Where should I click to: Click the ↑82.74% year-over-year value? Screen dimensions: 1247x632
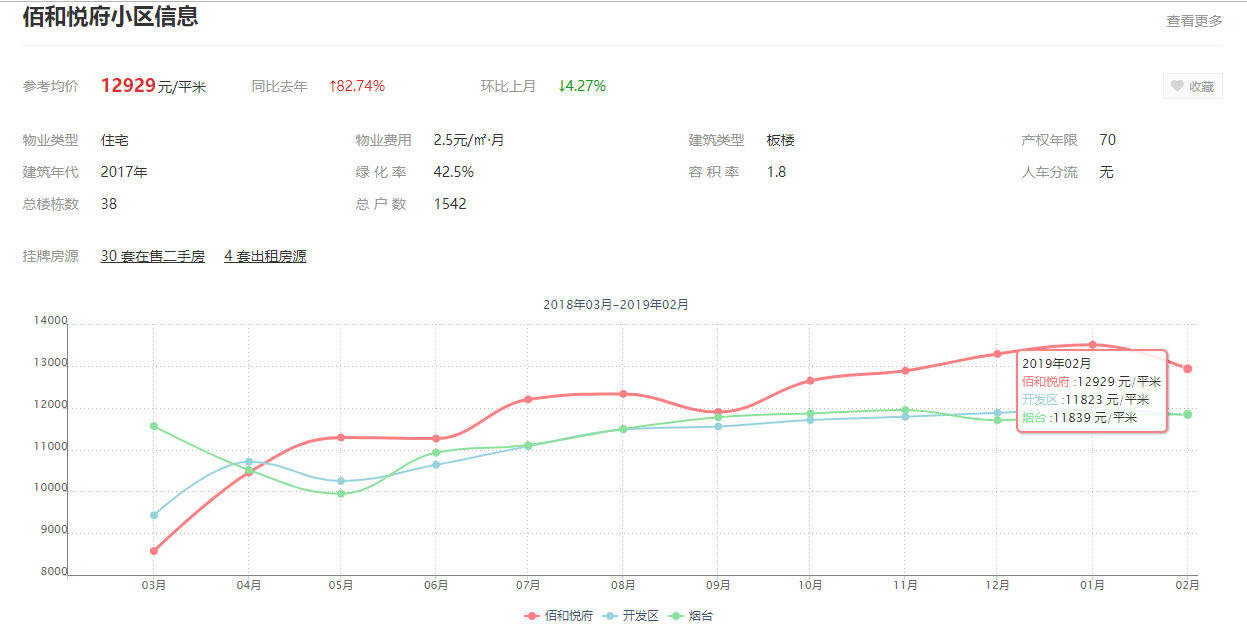point(357,86)
